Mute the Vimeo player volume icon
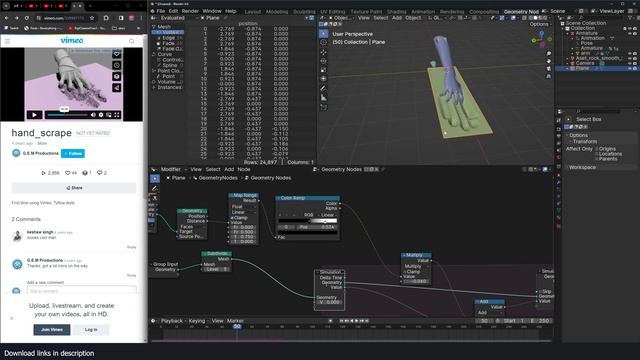 pos(93,115)
